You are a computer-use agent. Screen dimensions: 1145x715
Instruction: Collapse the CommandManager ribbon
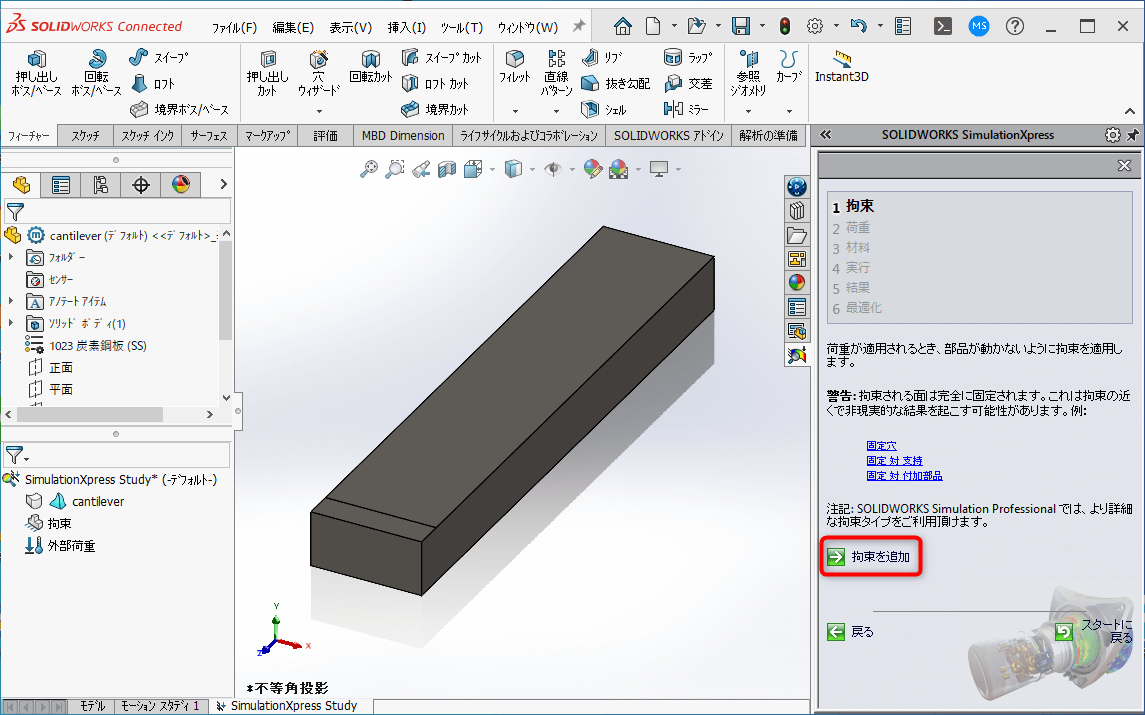tap(1128, 110)
